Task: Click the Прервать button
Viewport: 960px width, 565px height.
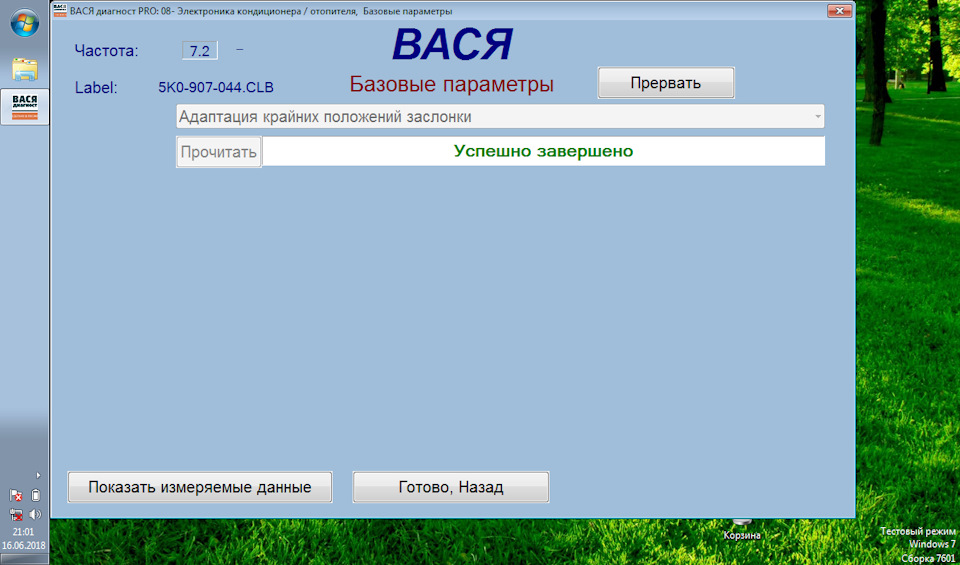Action: click(x=666, y=83)
